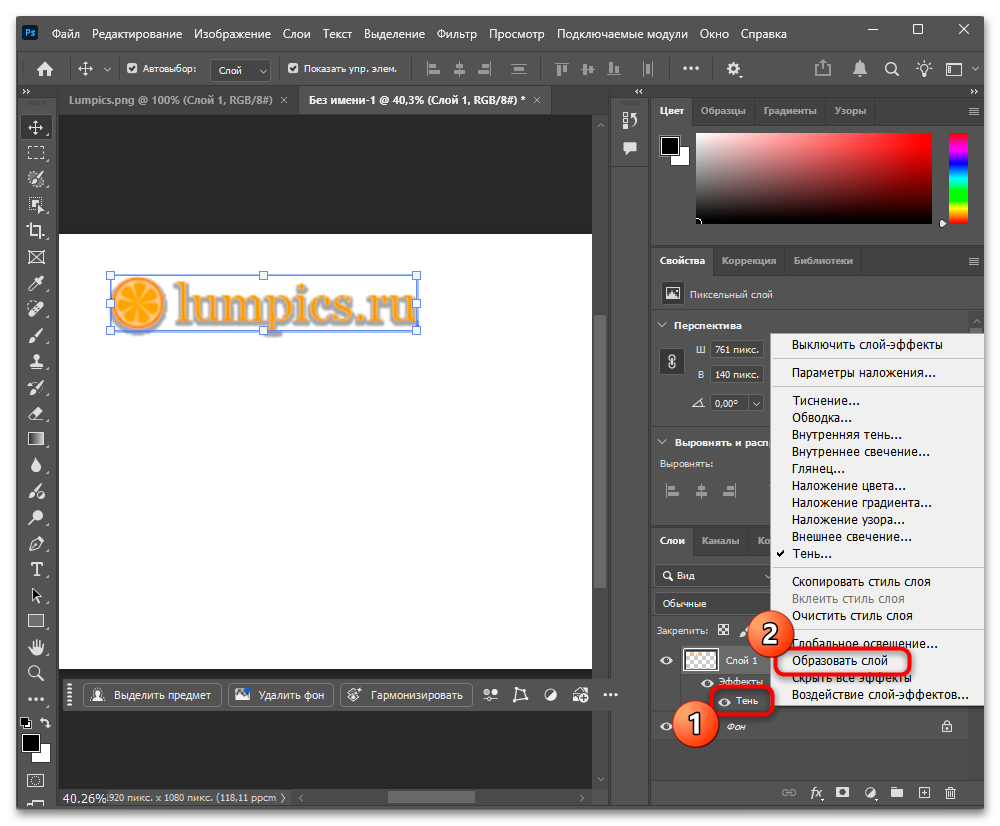Screen dimensions: 1000x826
Task: Click Выделить предмет button
Action: point(152,695)
